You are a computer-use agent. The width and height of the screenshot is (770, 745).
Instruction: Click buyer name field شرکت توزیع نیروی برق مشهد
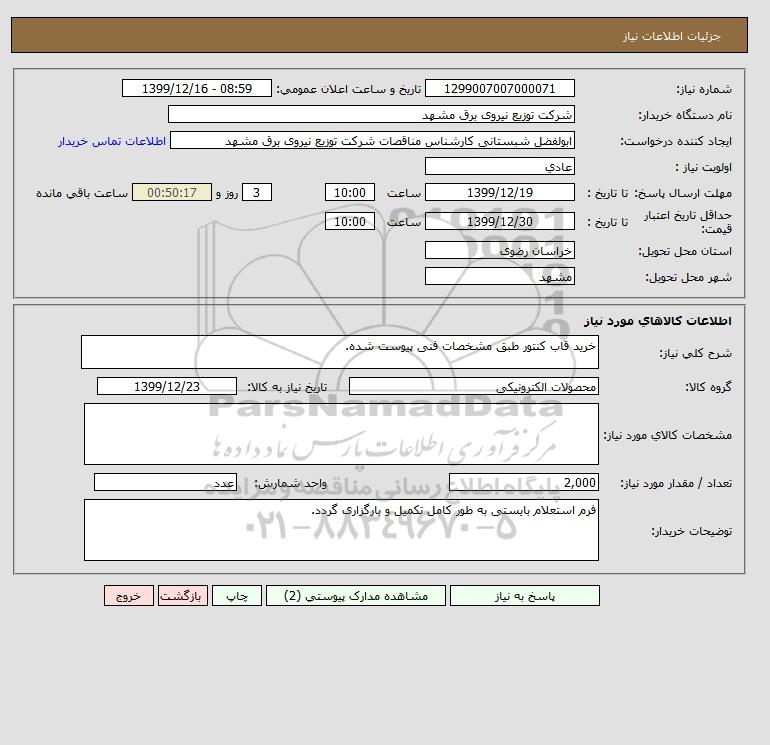coord(371,114)
